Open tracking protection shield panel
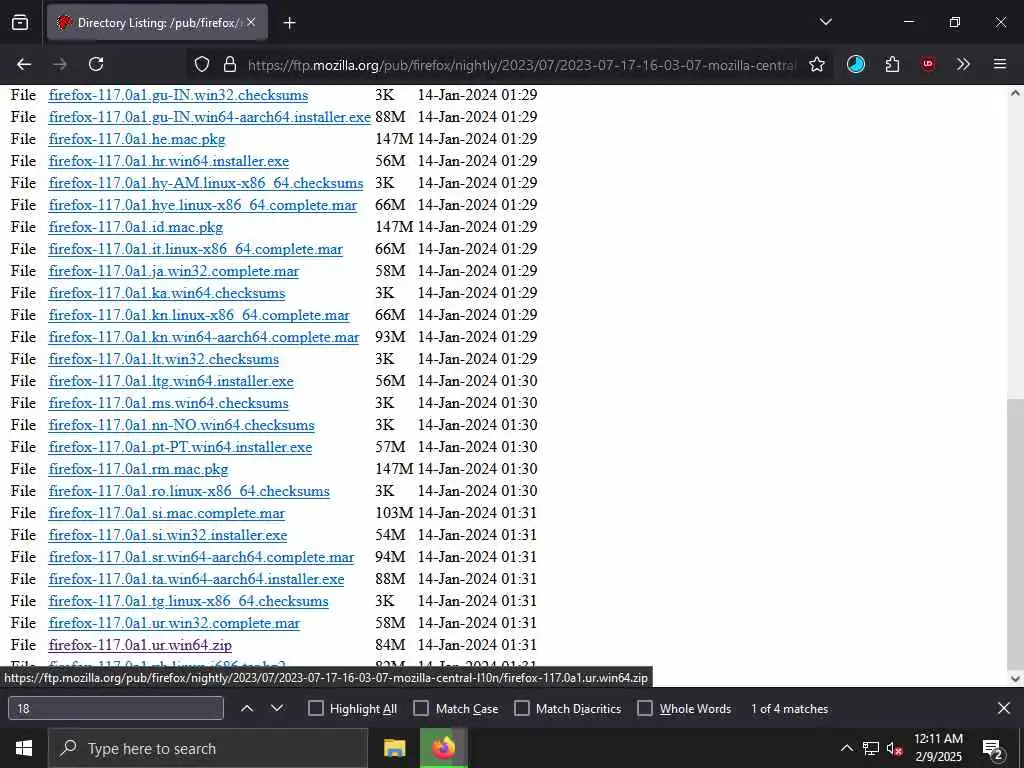This screenshot has height=768, width=1024. pyautogui.click(x=202, y=64)
